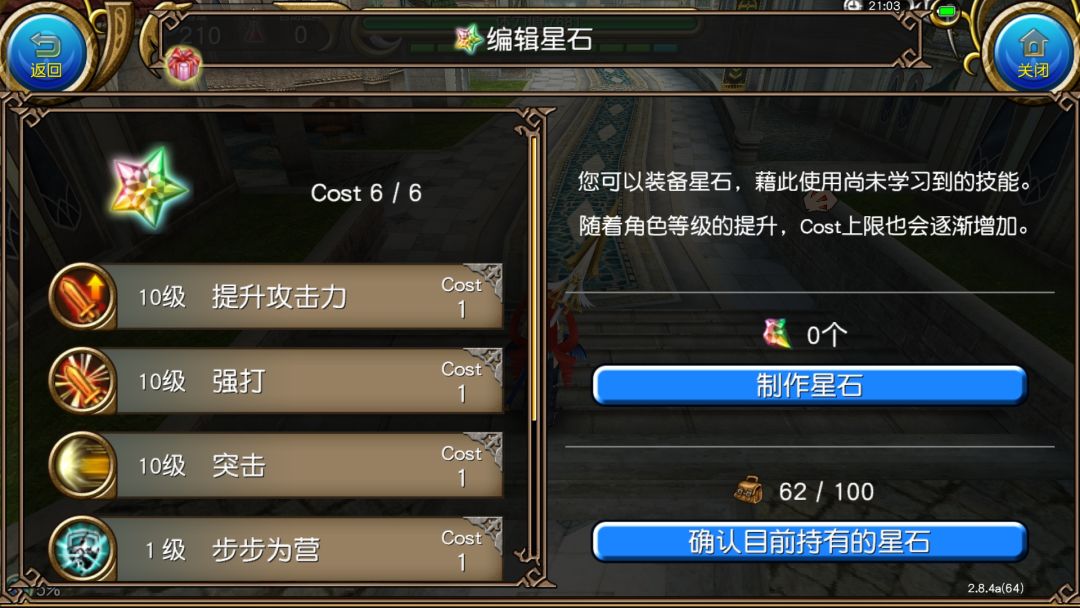This screenshot has width=1080, height=608.
Task: Select the 10级 突击 skill row
Action: (276, 465)
